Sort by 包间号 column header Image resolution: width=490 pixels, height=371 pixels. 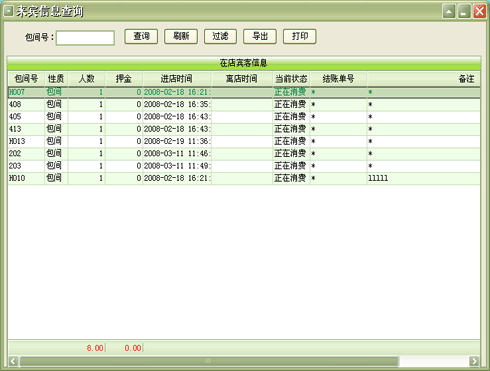26,79
